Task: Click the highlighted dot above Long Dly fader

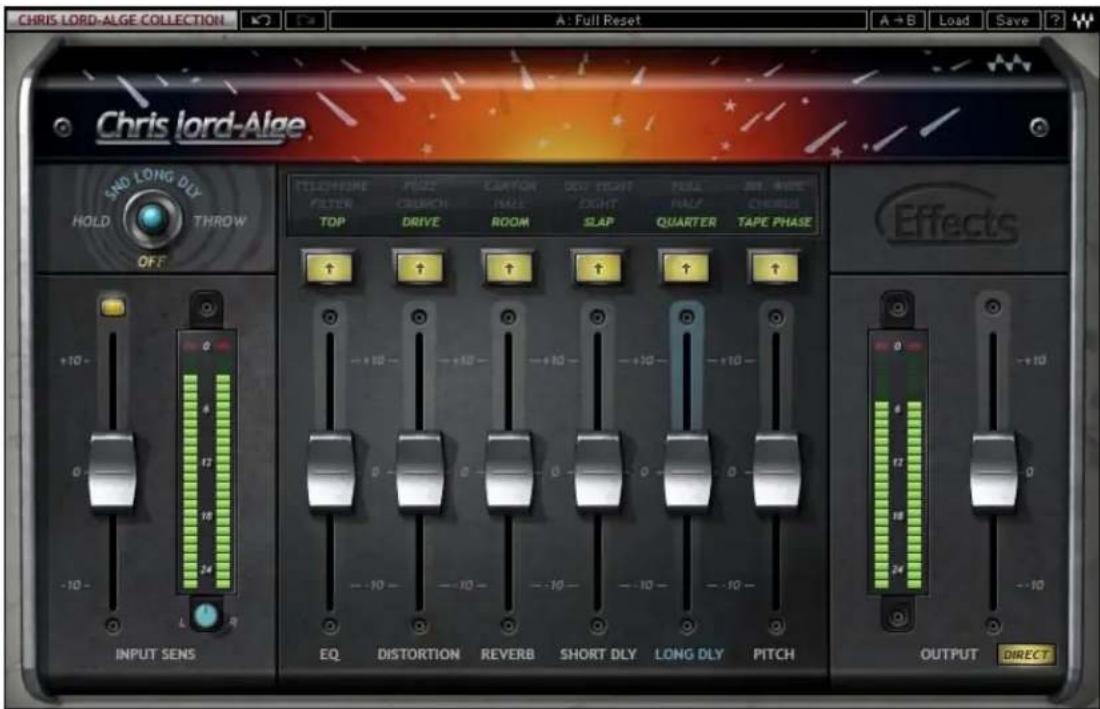Action: (x=687, y=318)
